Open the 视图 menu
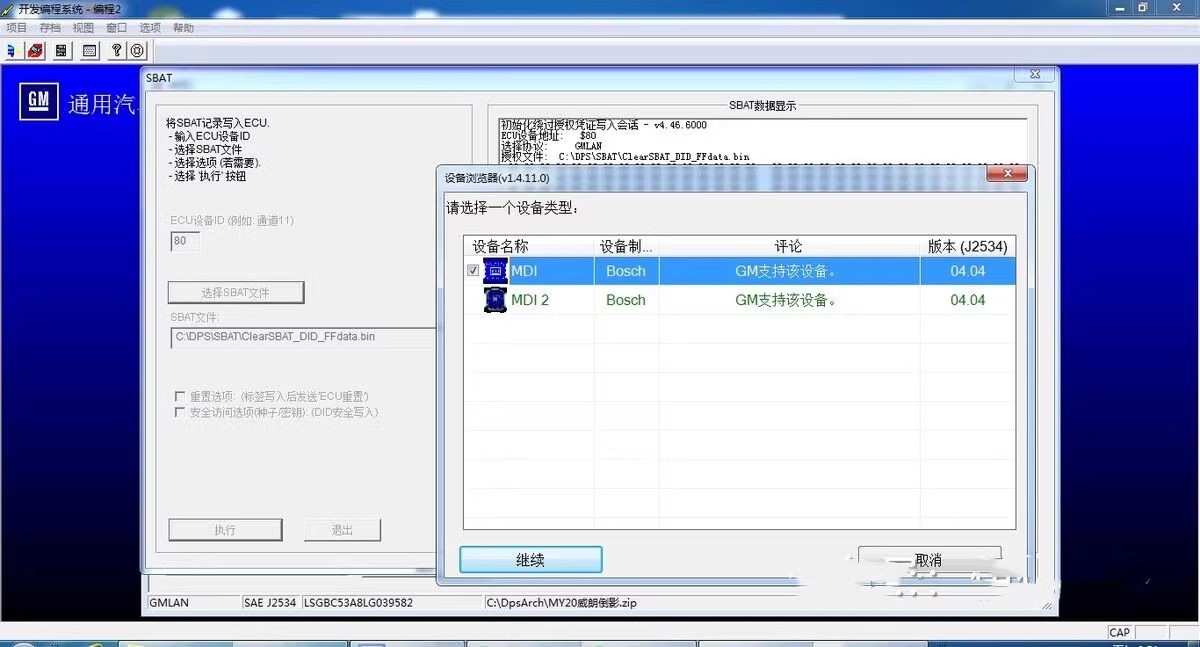The image size is (1200, 647). click(83, 28)
